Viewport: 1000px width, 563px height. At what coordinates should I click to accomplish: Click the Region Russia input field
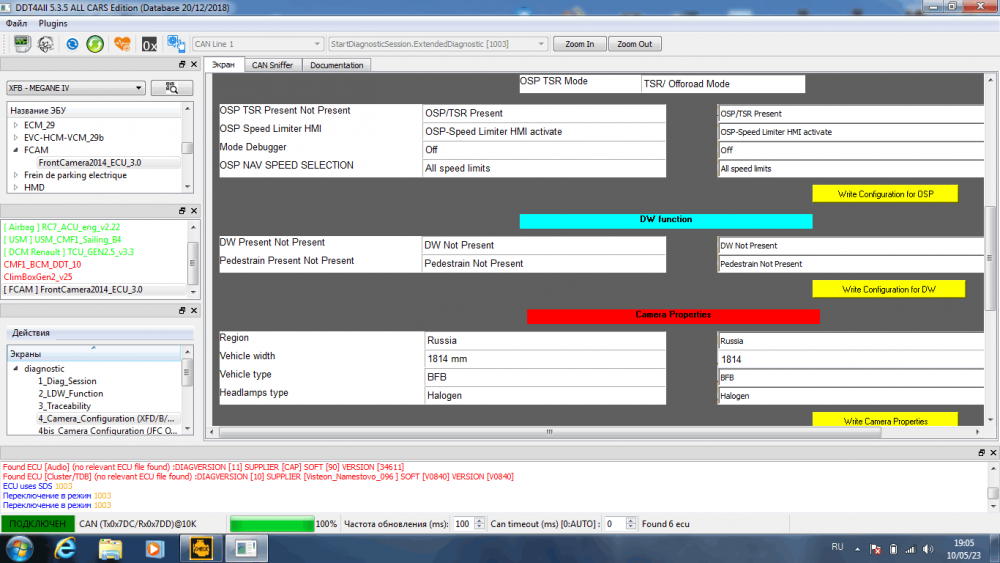[851, 341]
